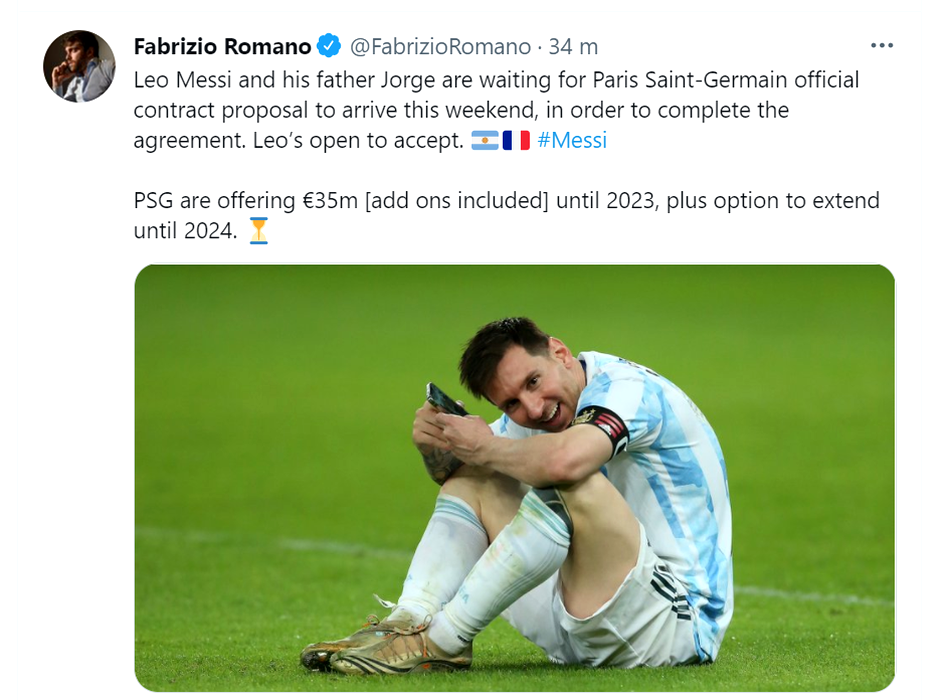
Task: Click the Argentina flag emoji
Action: (484, 141)
